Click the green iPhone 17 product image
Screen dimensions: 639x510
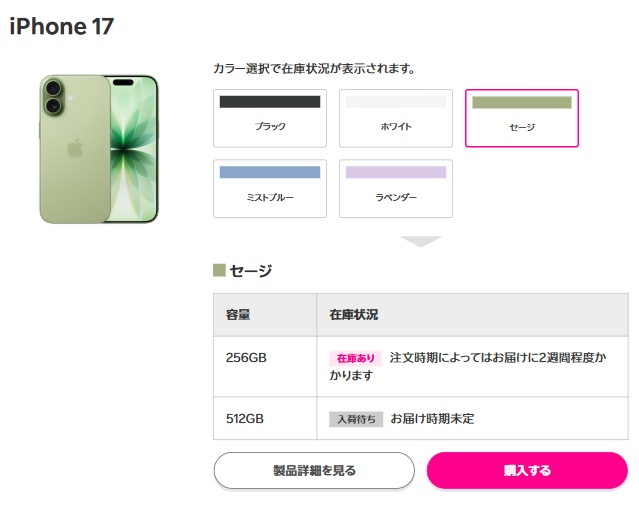(x=99, y=148)
